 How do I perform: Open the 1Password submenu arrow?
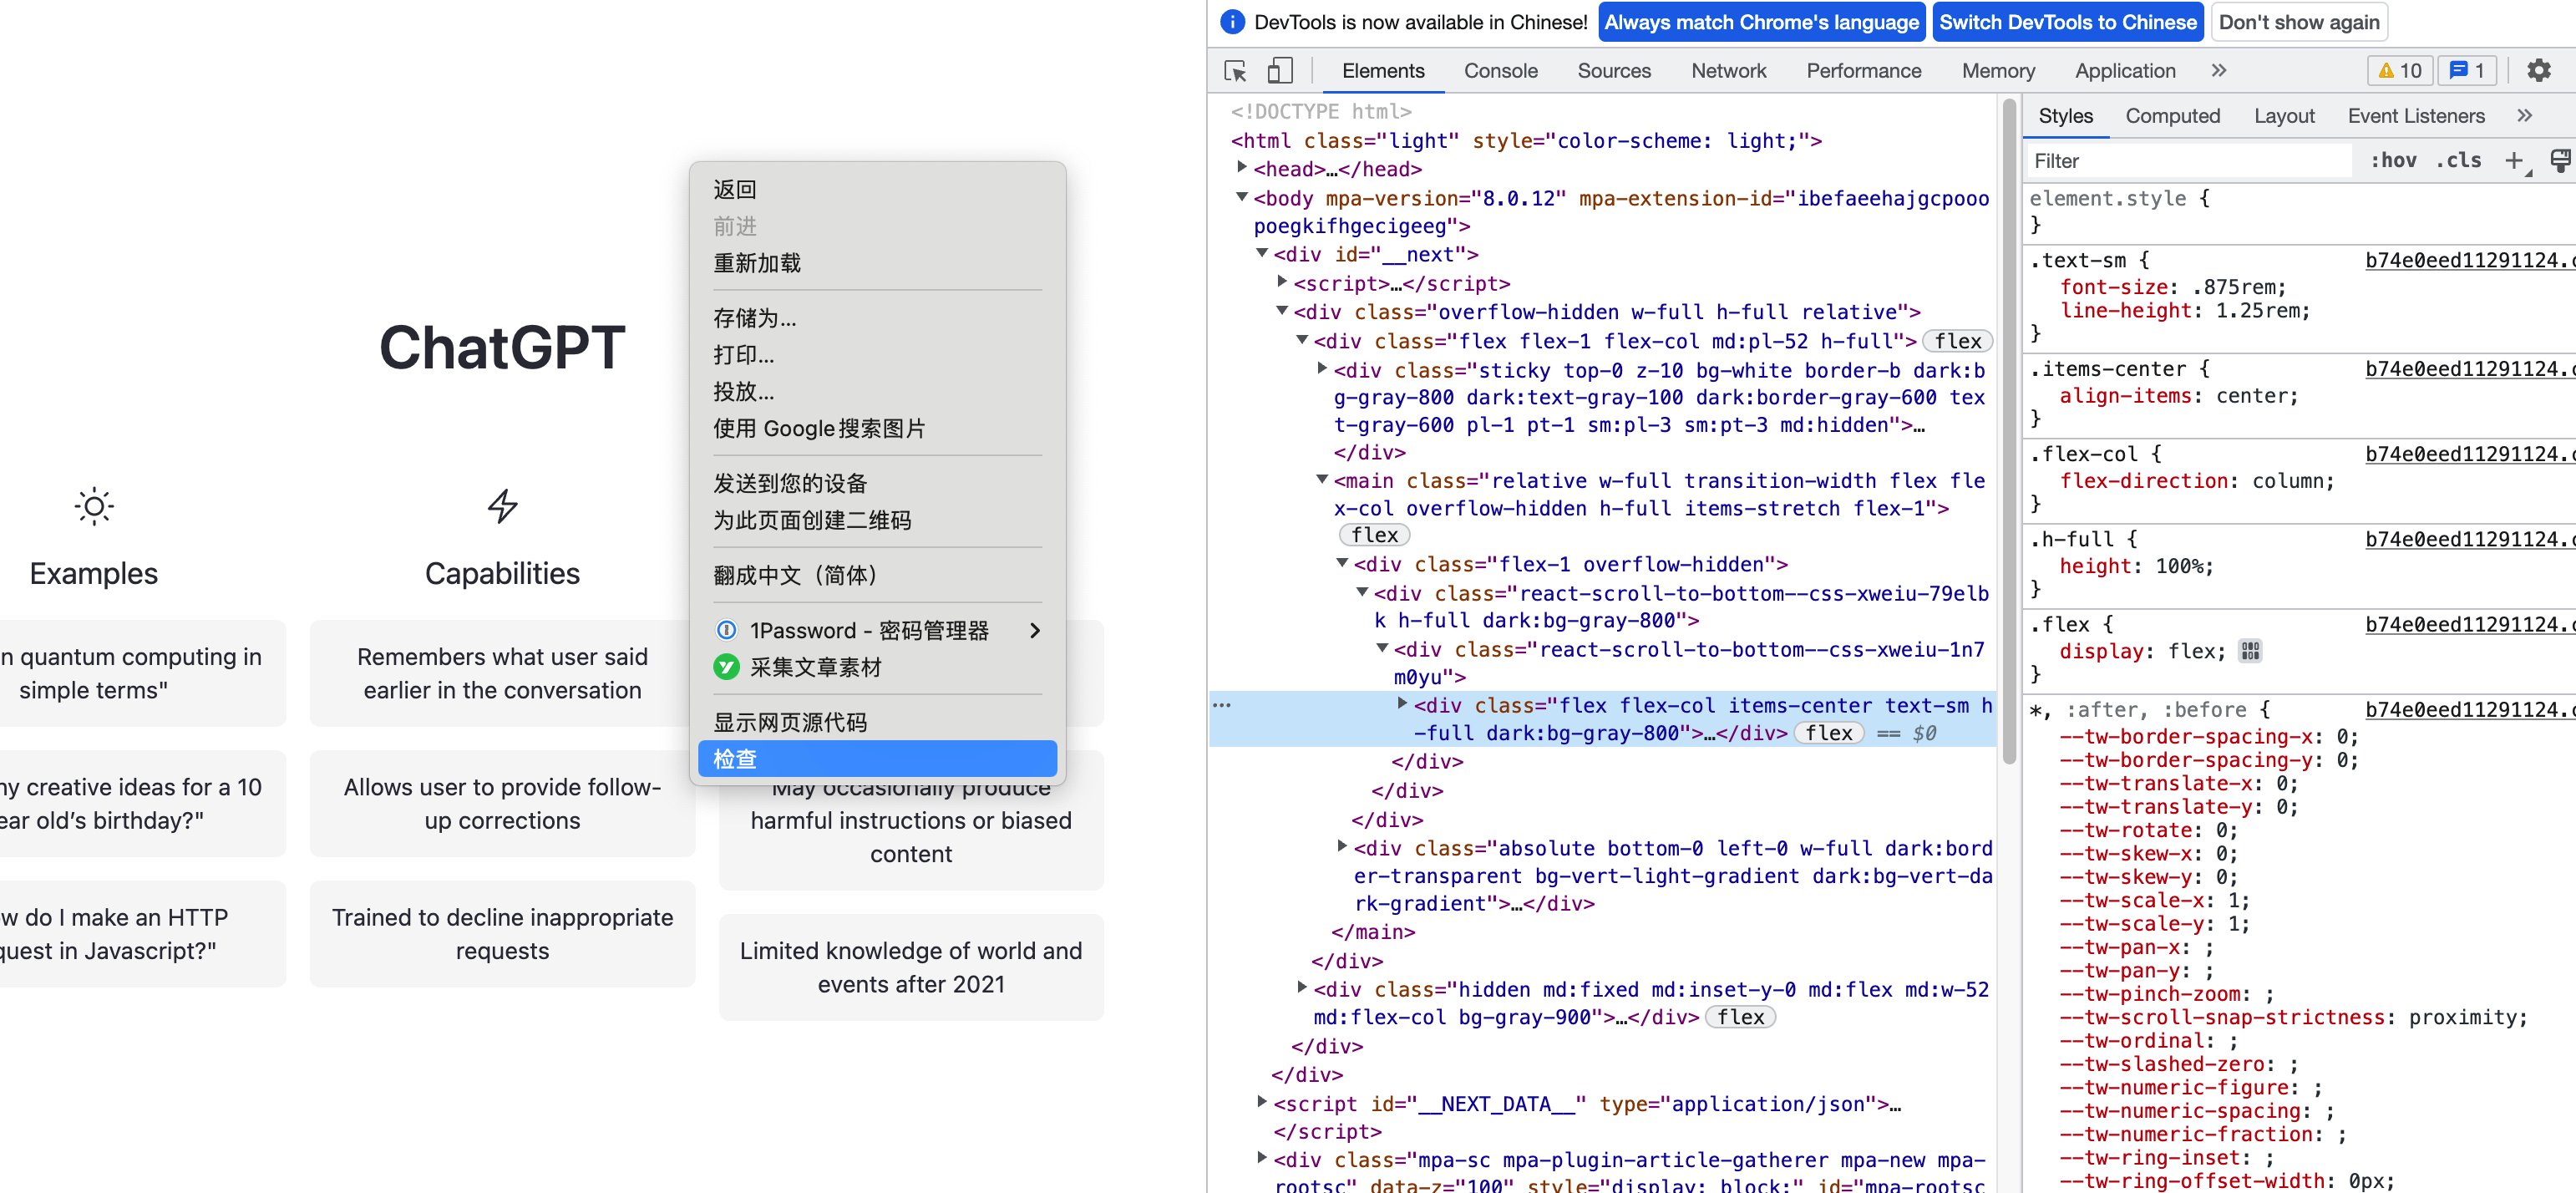tap(1035, 630)
